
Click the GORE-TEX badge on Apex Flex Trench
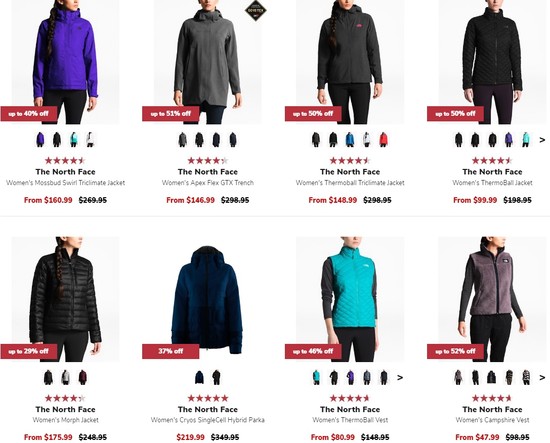[x=255, y=10]
